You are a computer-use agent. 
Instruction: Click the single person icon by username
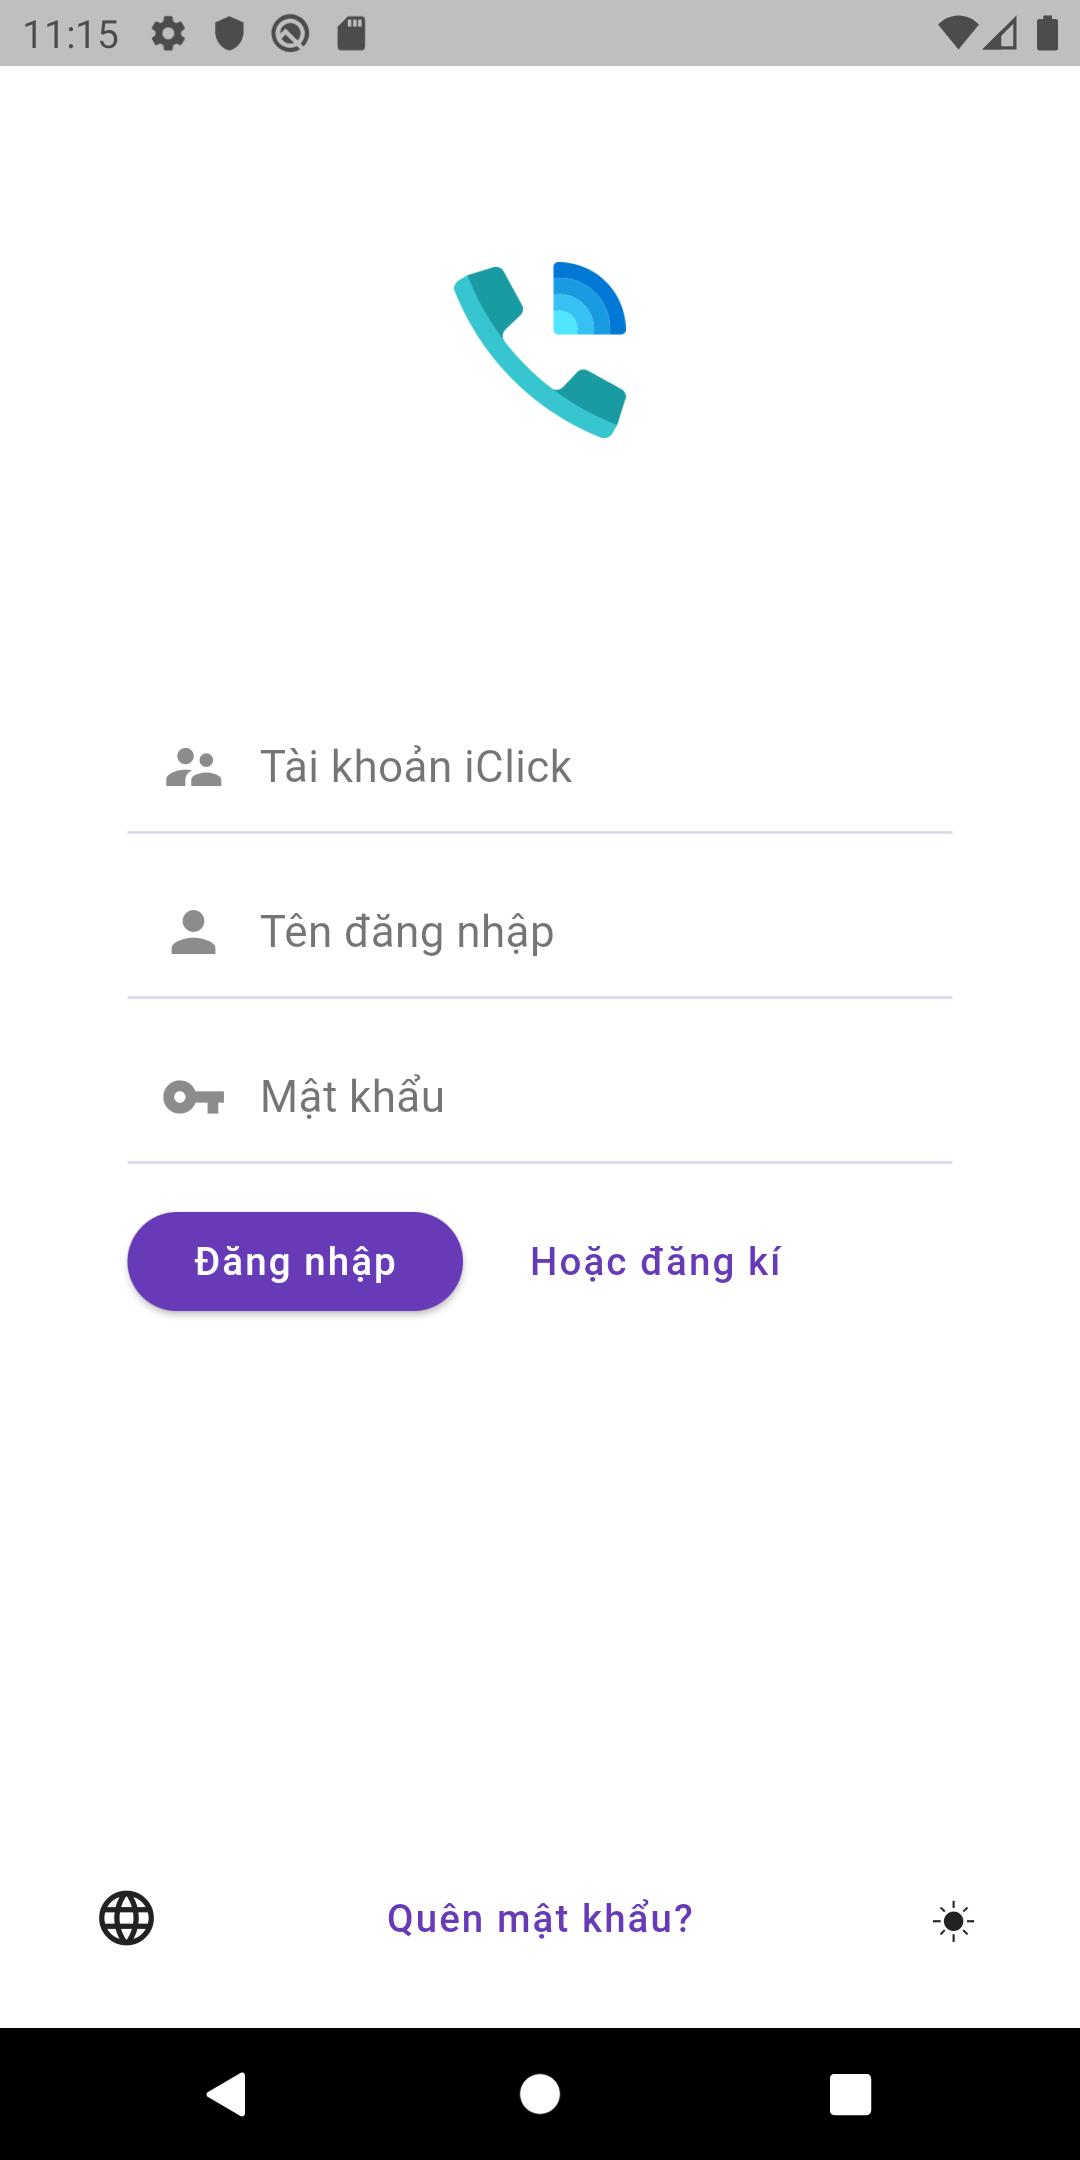tap(193, 932)
